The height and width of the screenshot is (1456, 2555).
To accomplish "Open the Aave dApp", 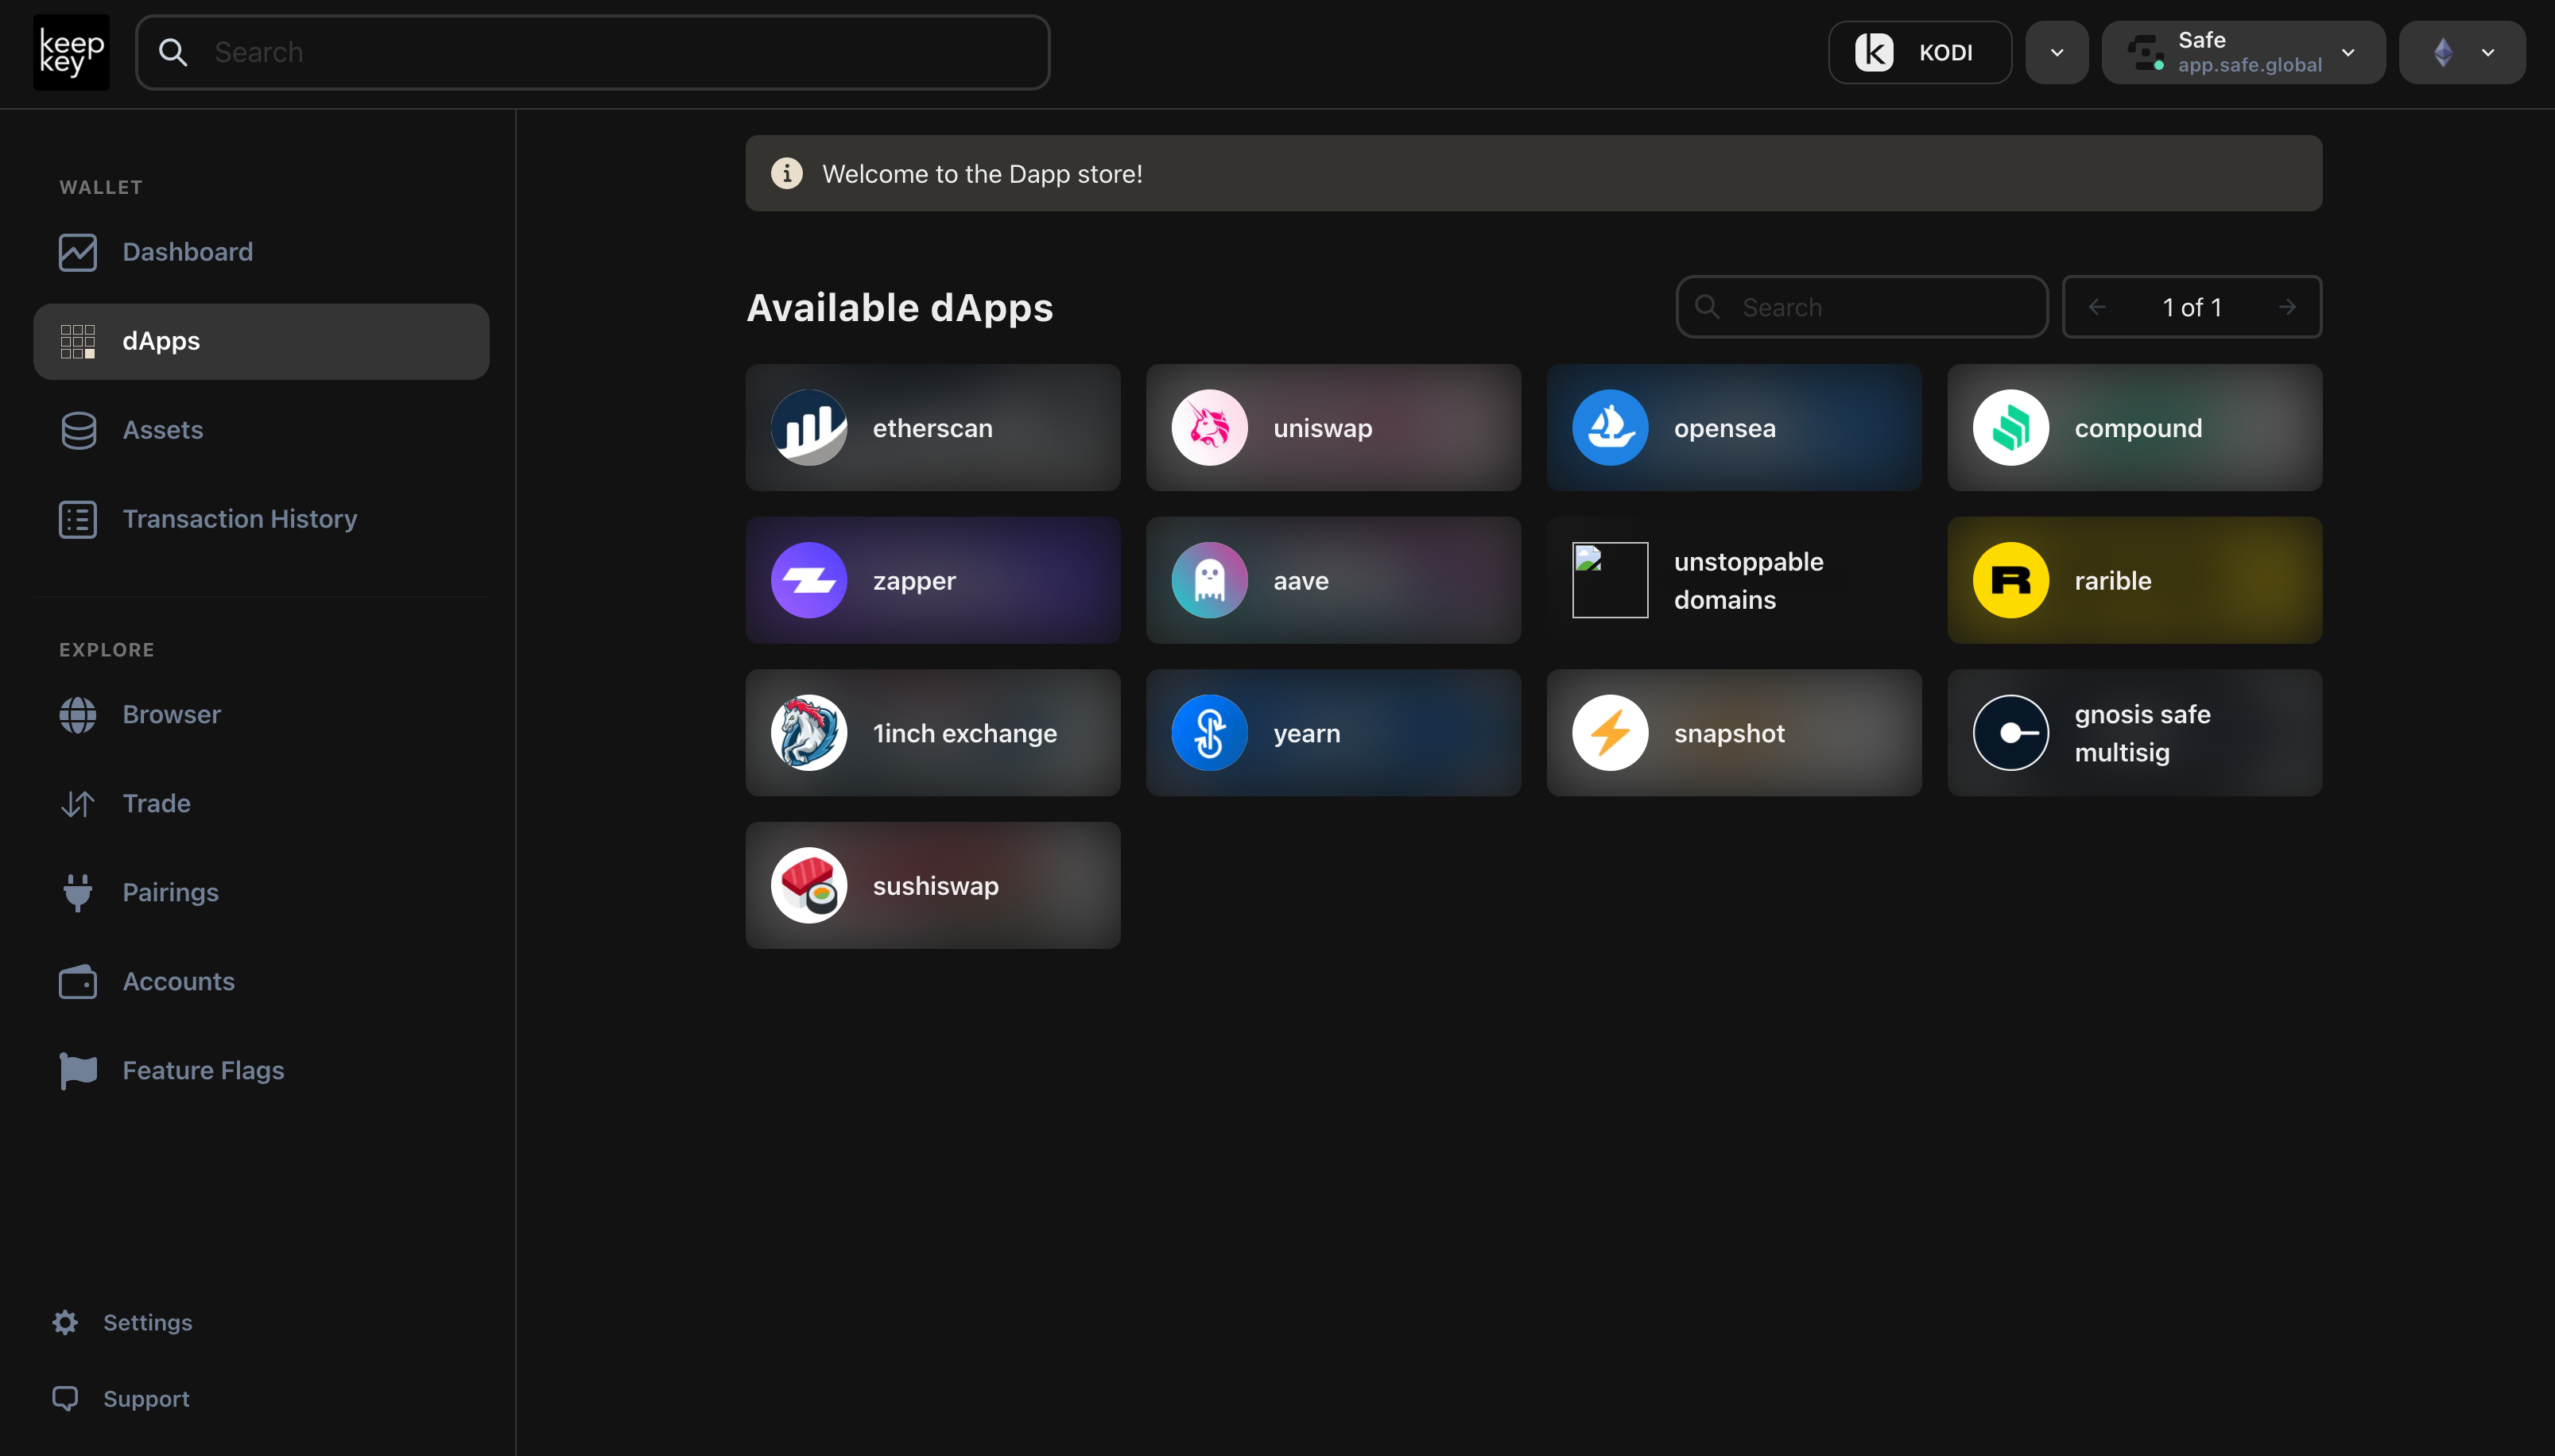I will 1332,580.
